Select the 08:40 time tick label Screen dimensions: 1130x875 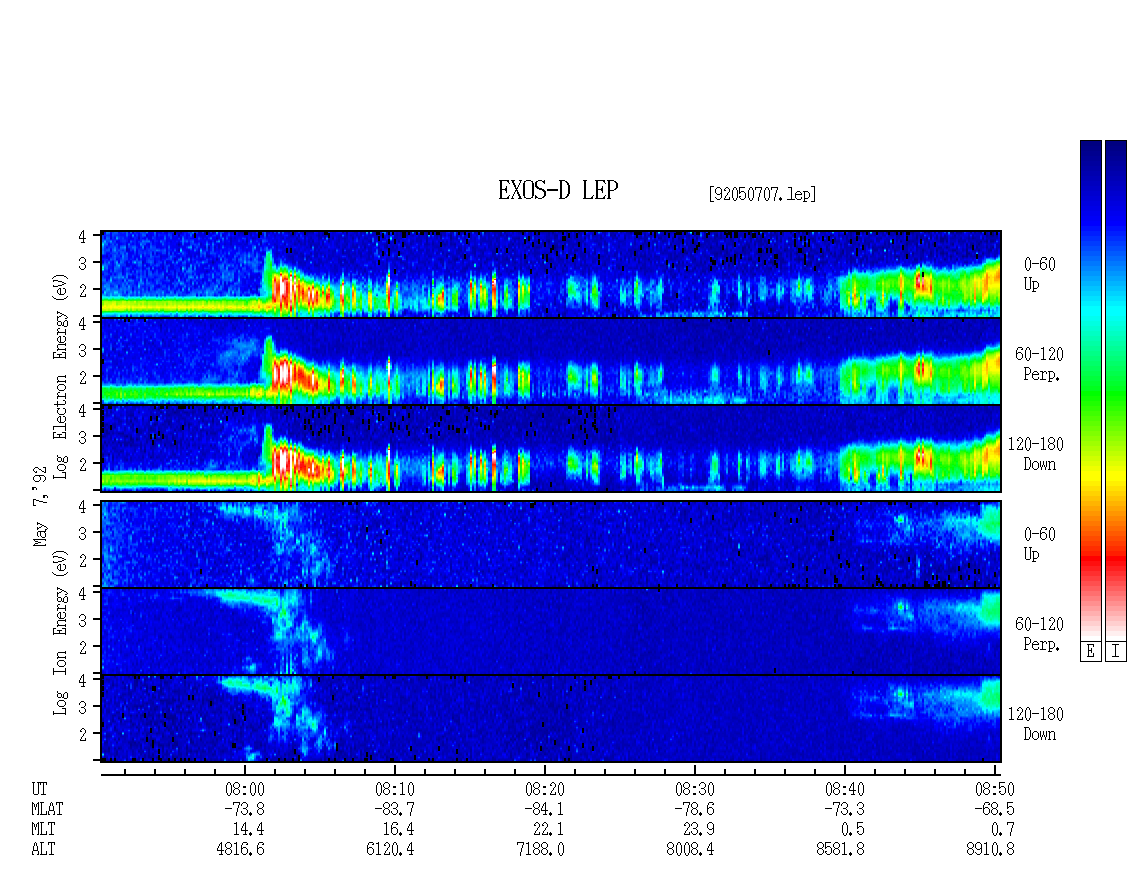tap(844, 789)
